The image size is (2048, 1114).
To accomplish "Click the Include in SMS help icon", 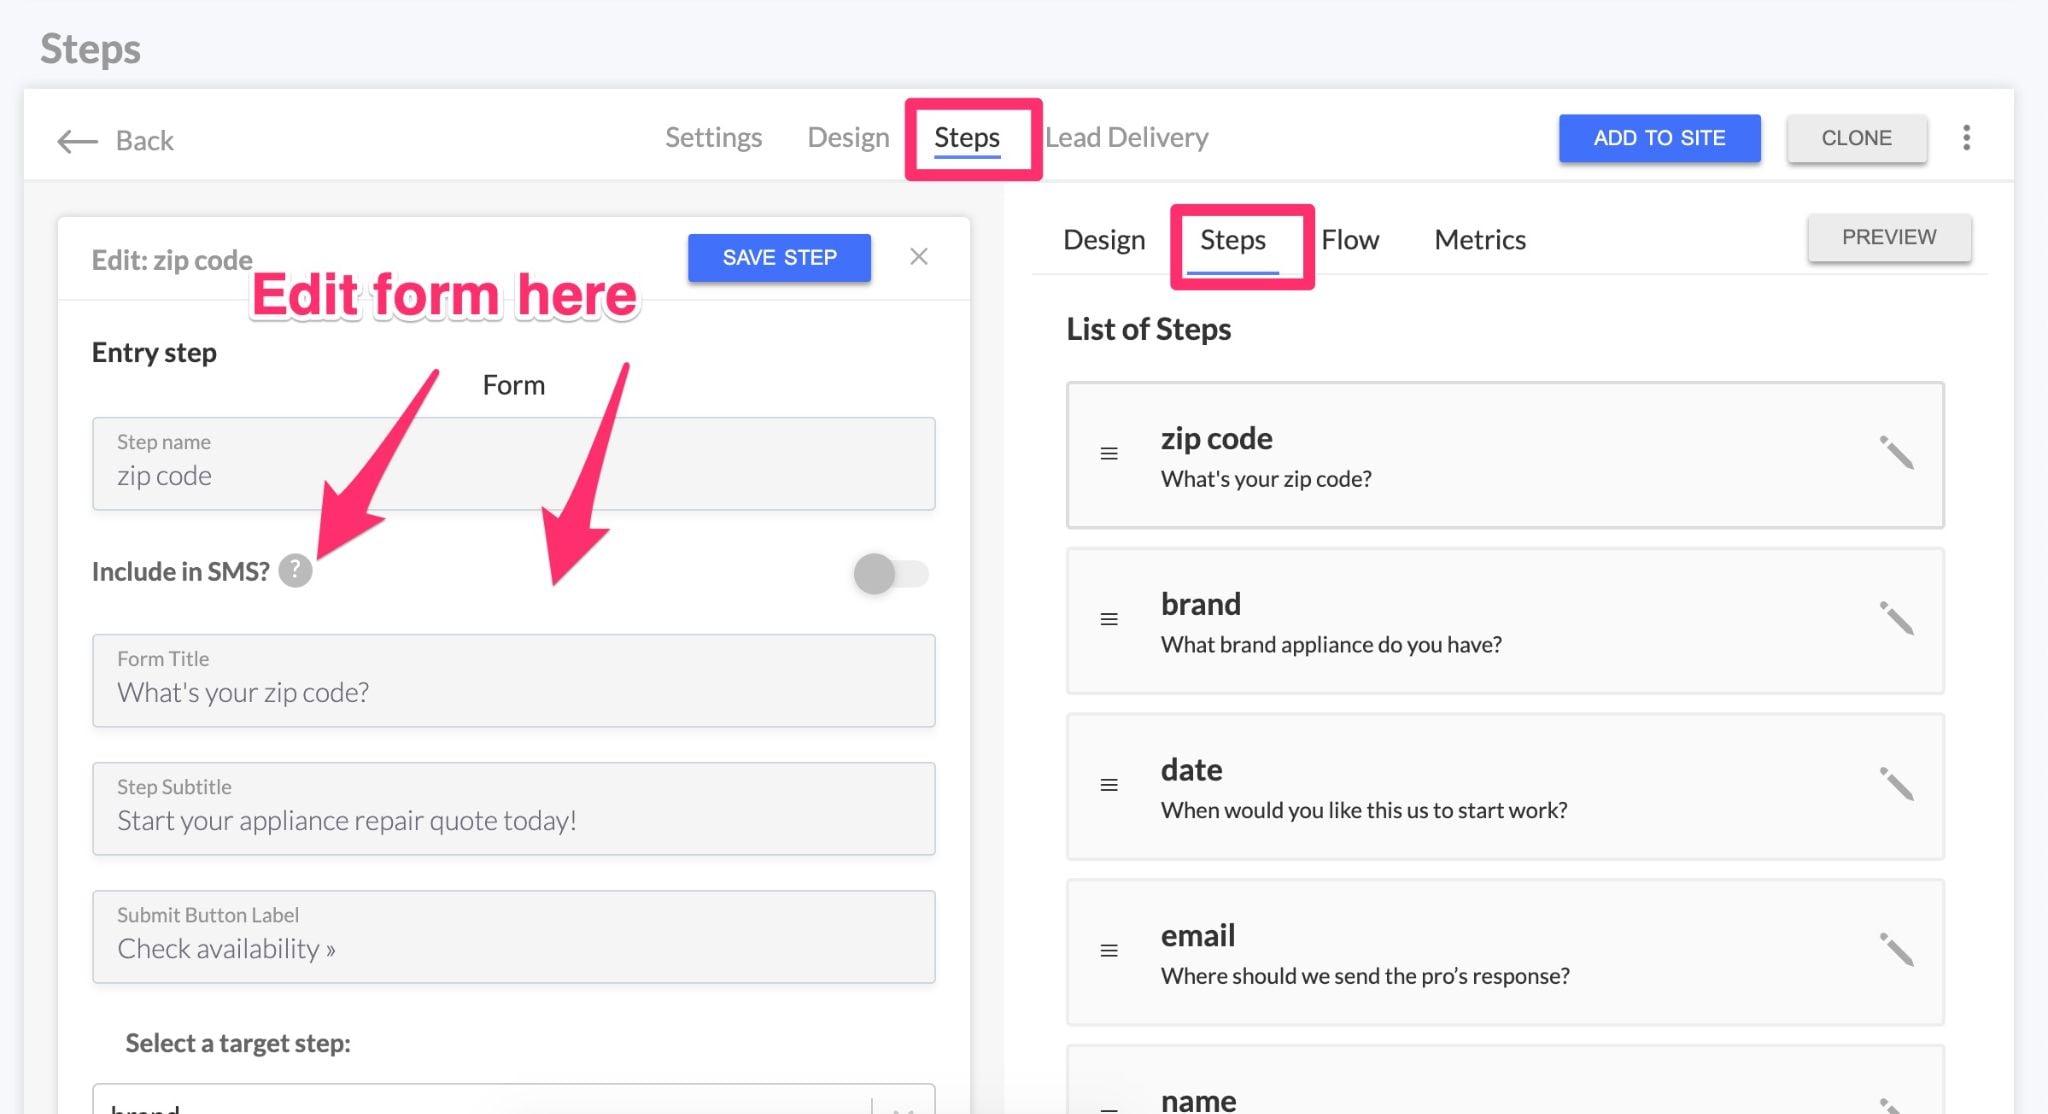I will 295,571.
